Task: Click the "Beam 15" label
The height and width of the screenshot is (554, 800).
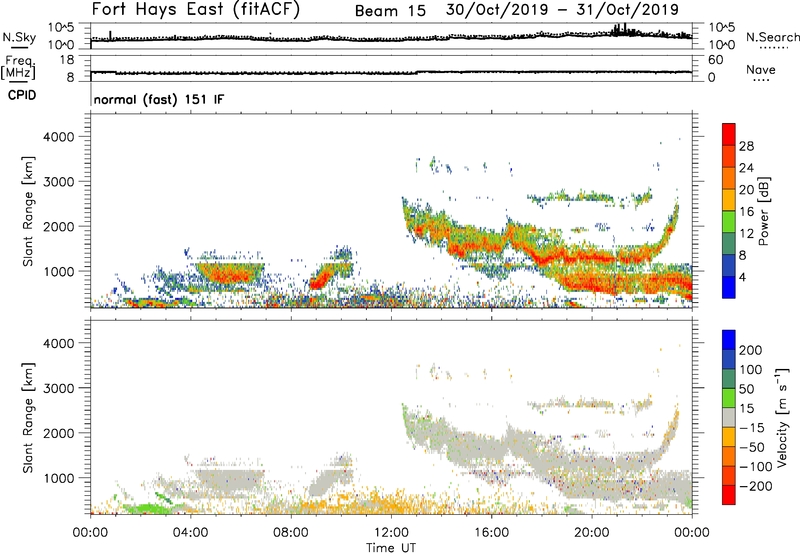Action: [x=390, y=11]
